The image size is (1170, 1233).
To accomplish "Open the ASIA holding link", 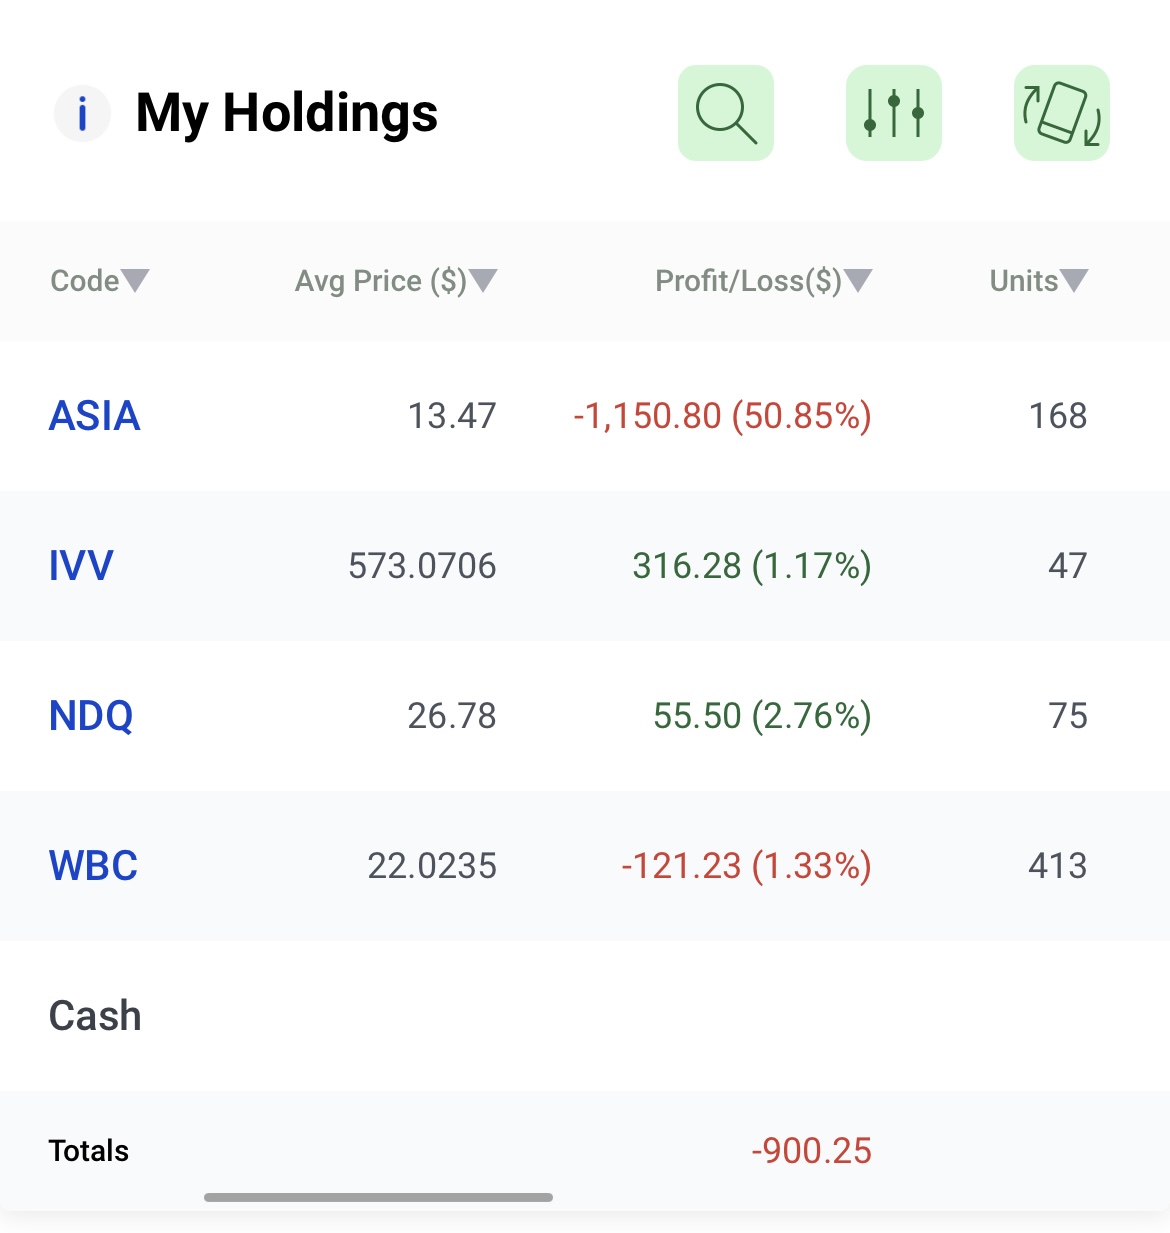I will click(95, 416).
